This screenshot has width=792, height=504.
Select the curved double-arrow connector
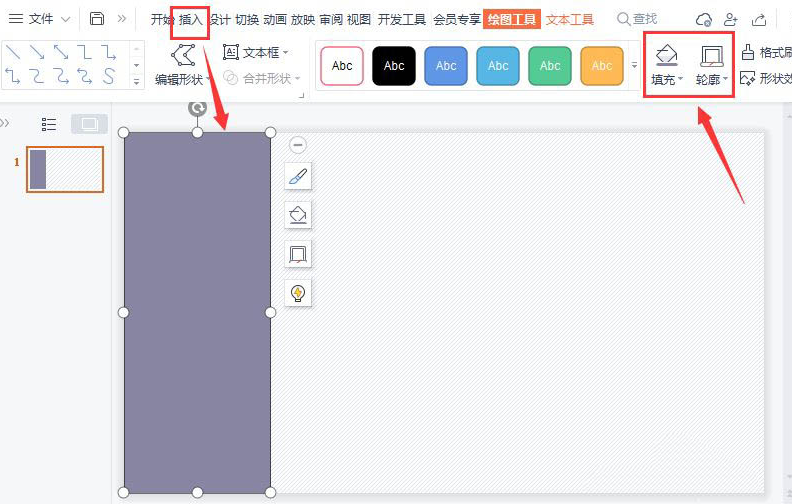[84, 76]
